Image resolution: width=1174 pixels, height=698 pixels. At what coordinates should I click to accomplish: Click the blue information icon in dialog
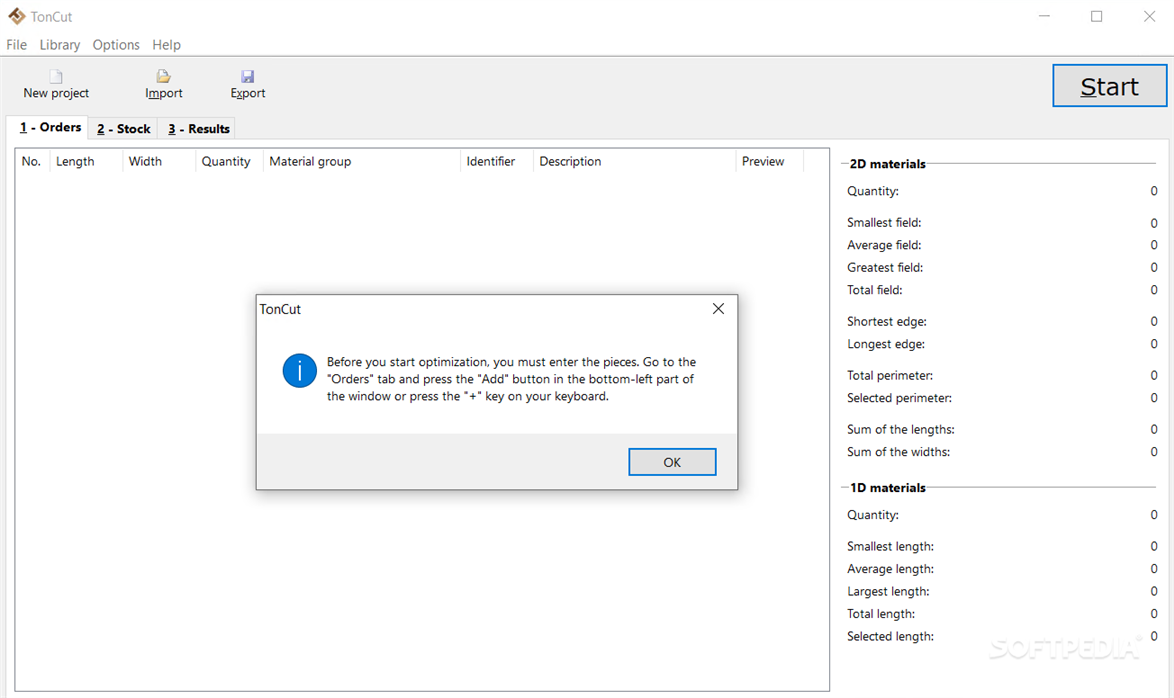299,371
